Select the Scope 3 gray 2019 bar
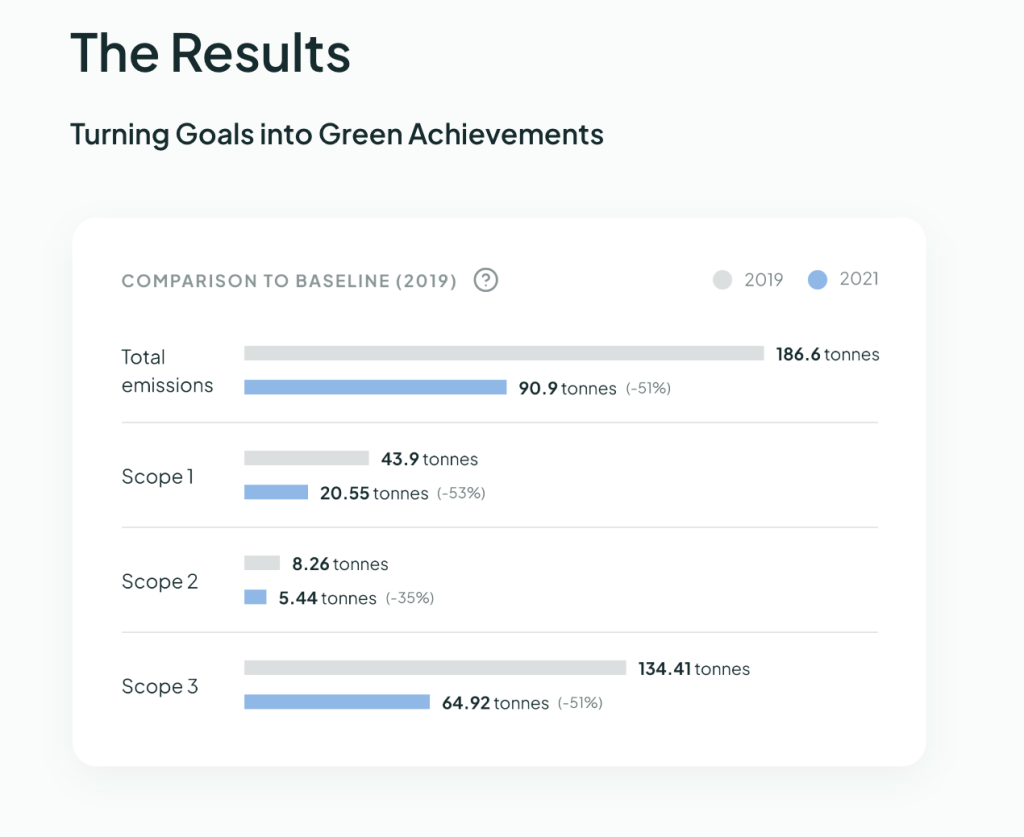 [435, 668]
